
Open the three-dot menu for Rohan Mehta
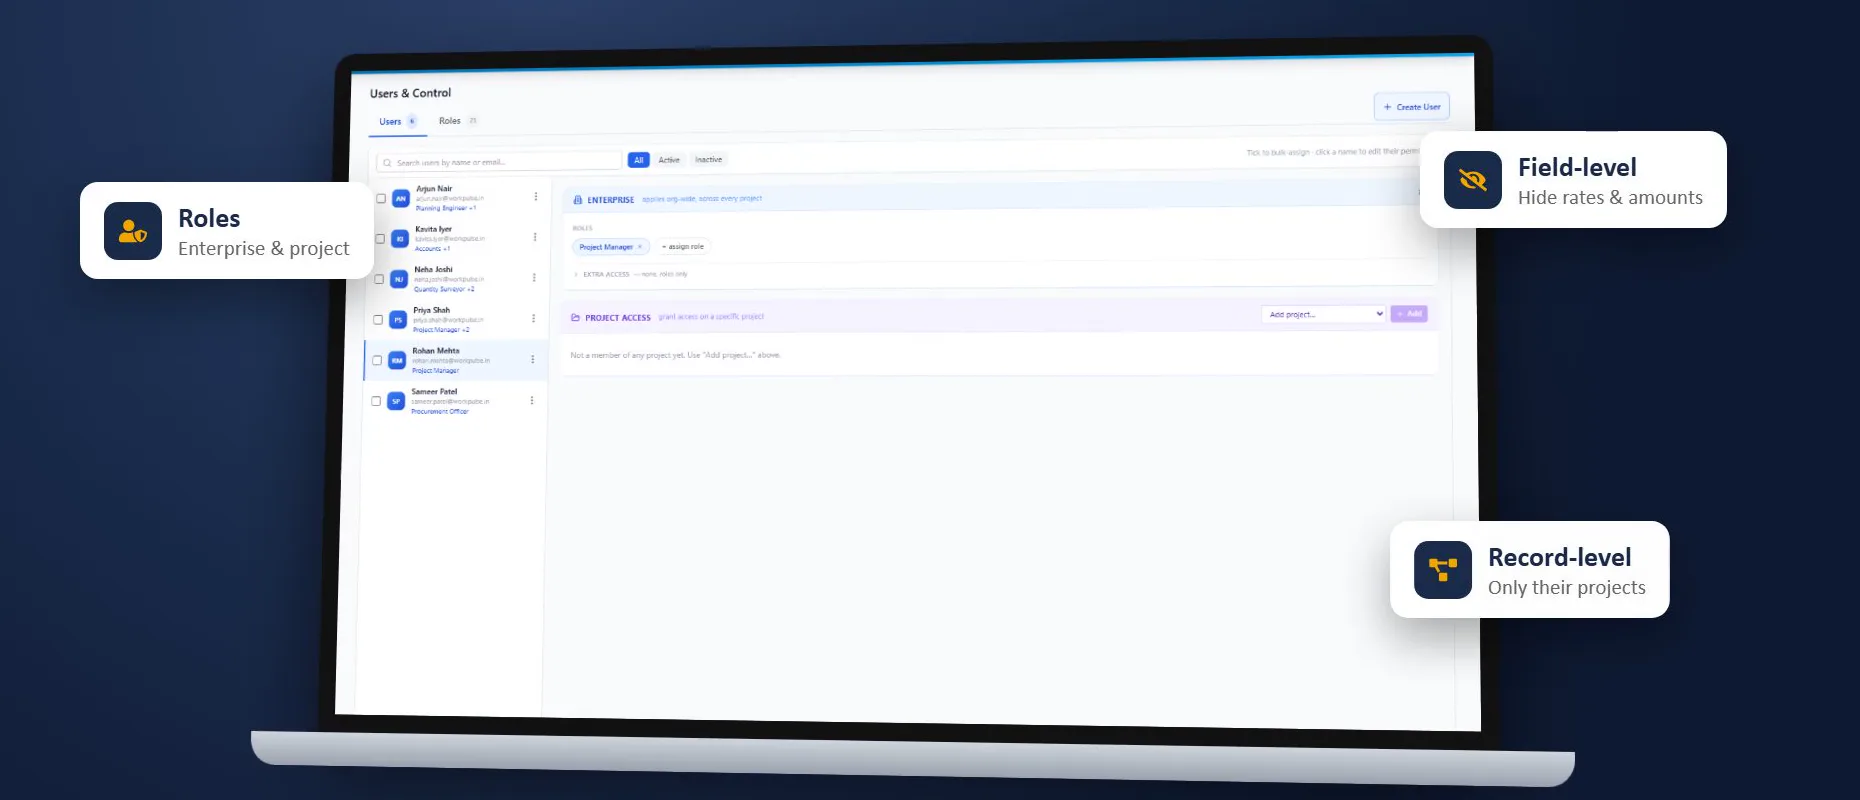(532, 359)
